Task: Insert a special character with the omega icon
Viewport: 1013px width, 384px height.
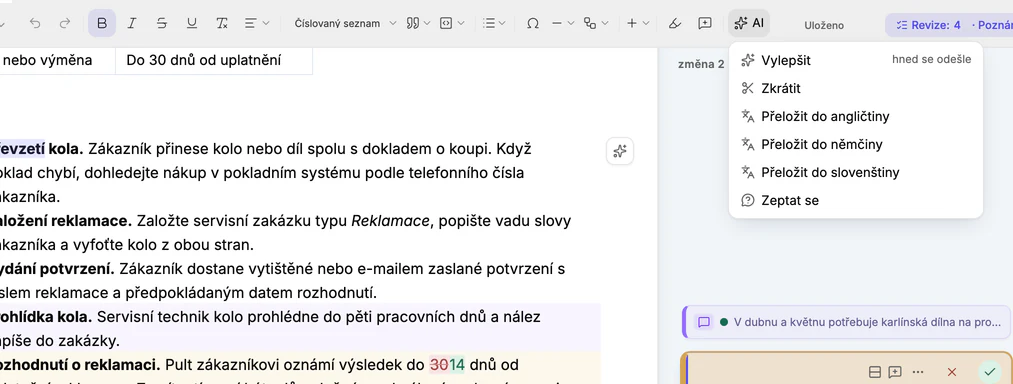Action: (532, 24)
